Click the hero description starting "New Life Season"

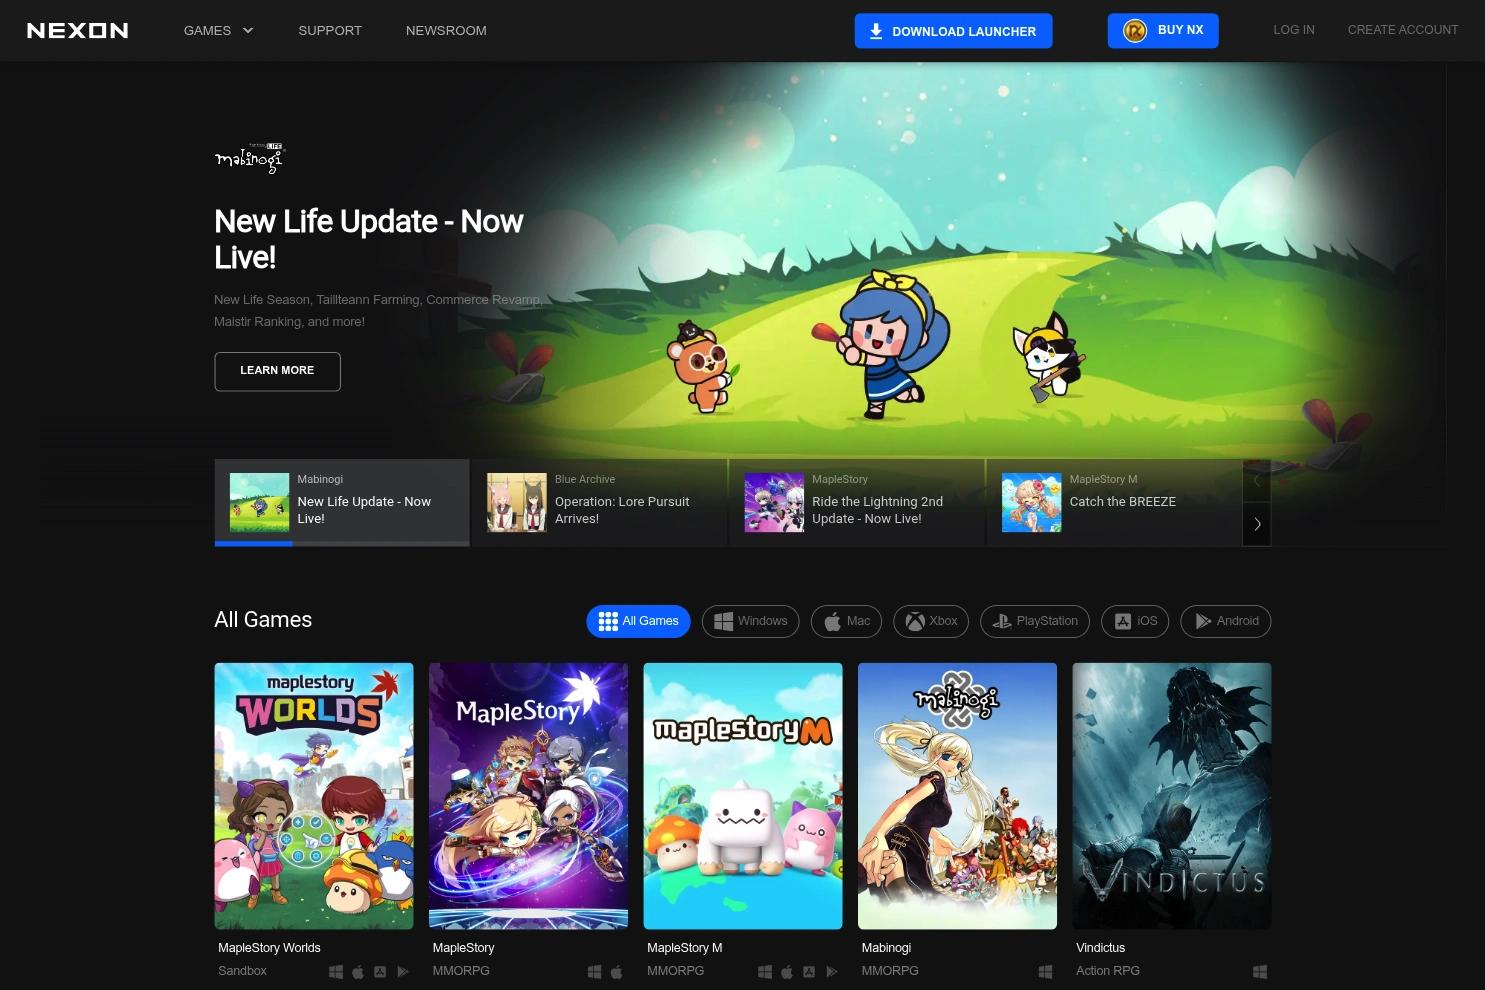tap(379, 311)
